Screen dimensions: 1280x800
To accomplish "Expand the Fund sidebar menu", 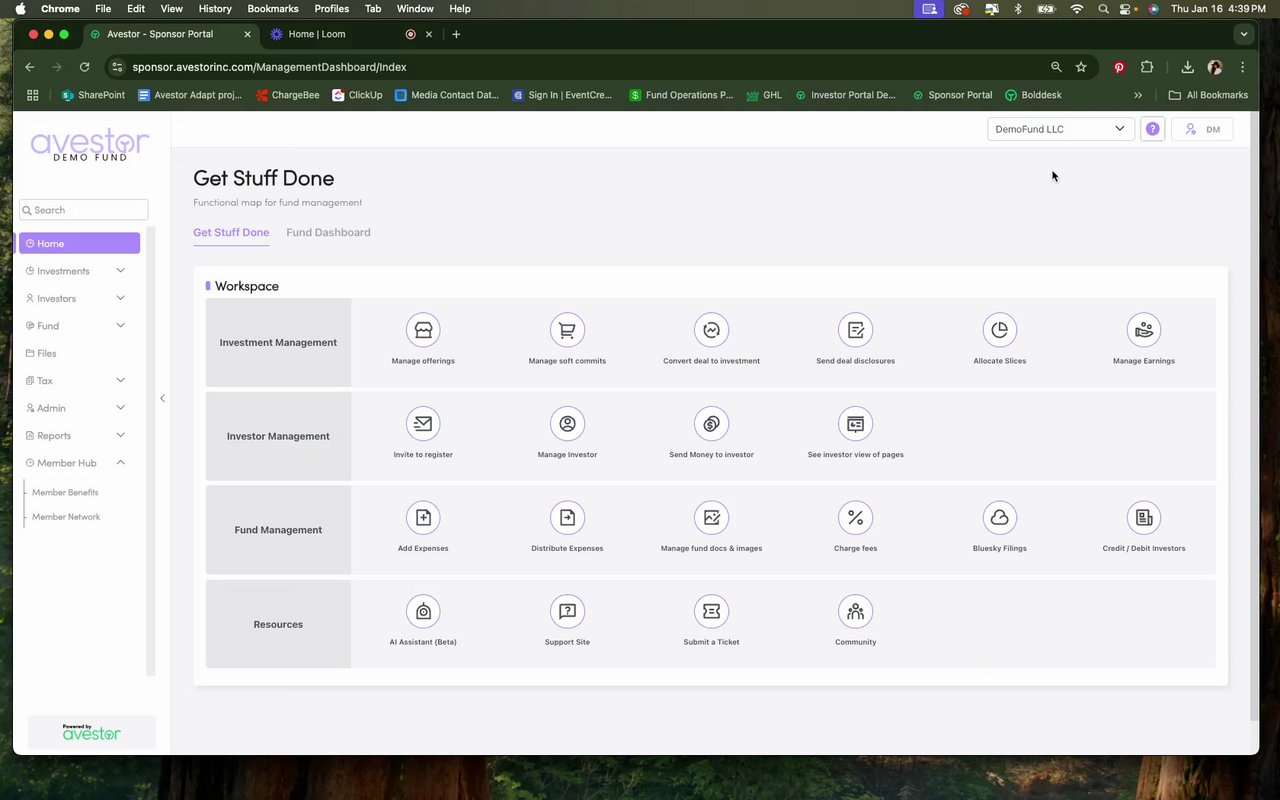I will tap(79, 326).
